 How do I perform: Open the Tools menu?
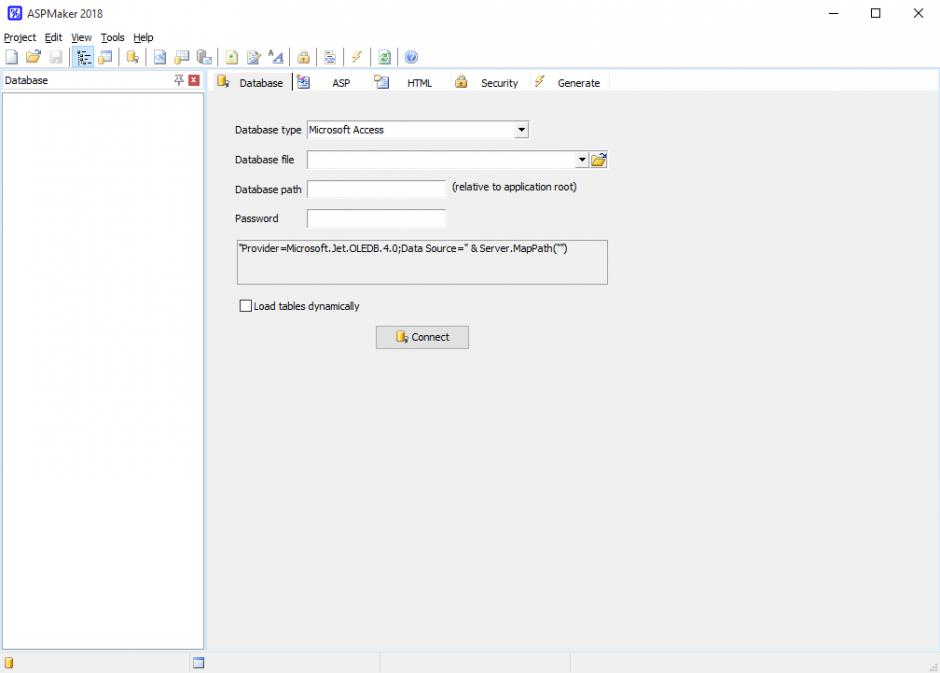[113, 38]
